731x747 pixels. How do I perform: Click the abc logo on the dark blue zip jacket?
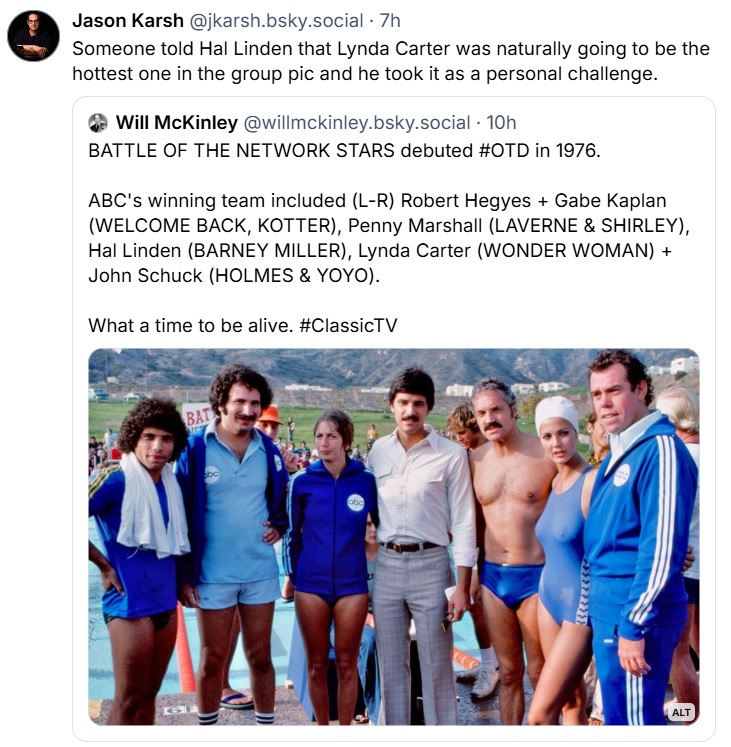(355, 503)
